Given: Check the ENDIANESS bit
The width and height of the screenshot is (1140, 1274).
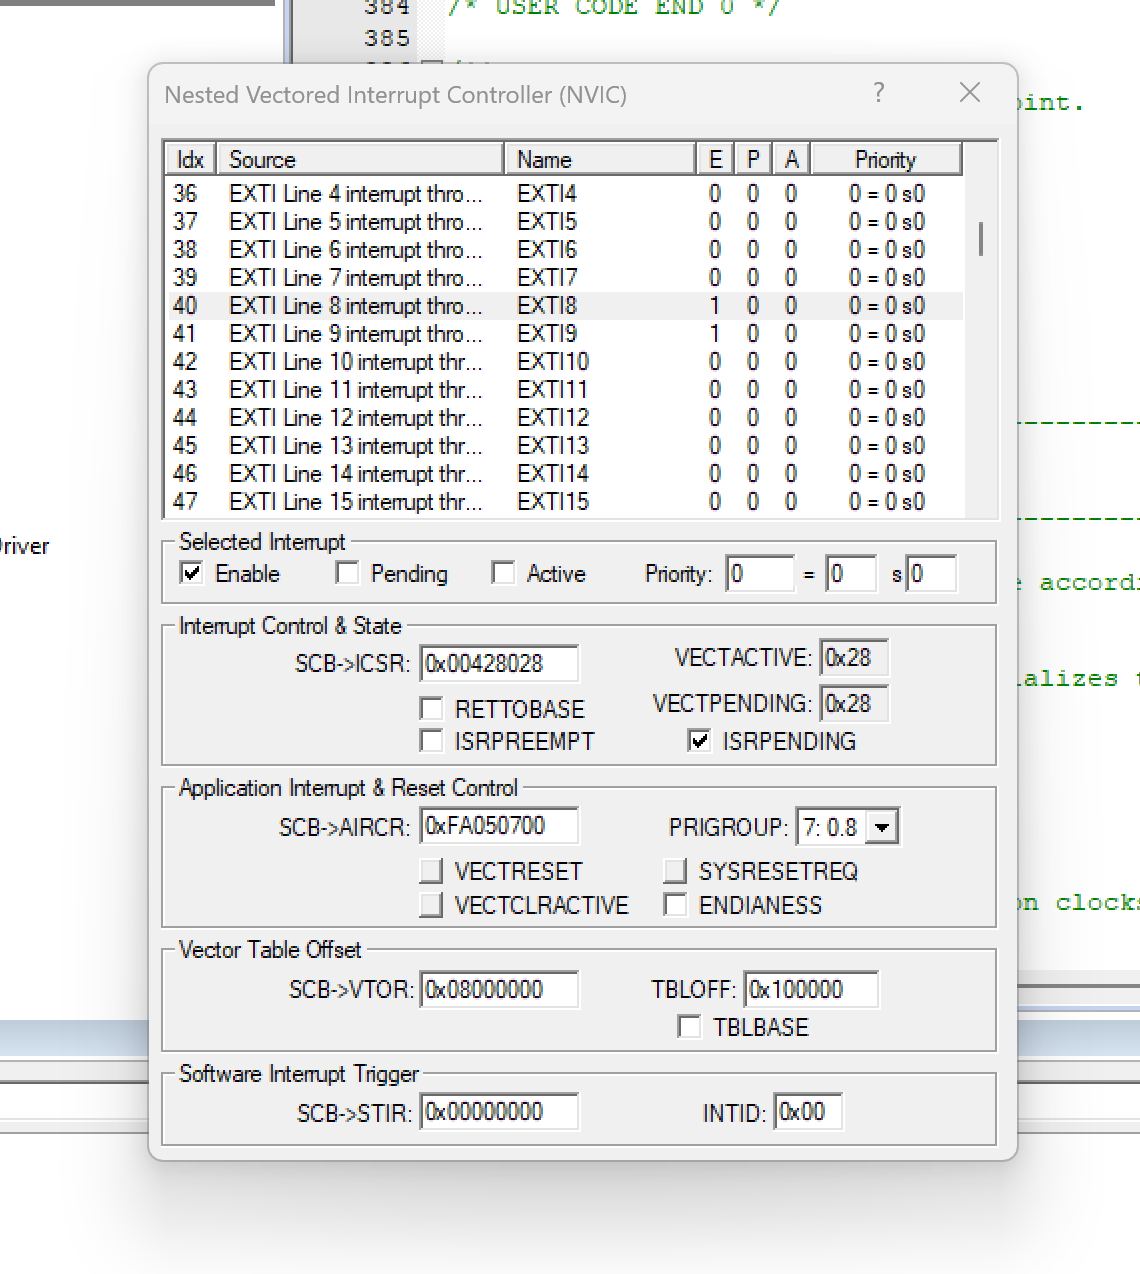Looking at the screenshot, I should click(x=676, y=904).
